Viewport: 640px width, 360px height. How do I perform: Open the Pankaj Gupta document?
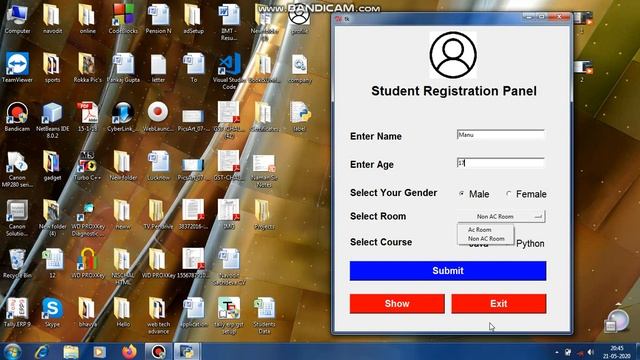point(123,67)
